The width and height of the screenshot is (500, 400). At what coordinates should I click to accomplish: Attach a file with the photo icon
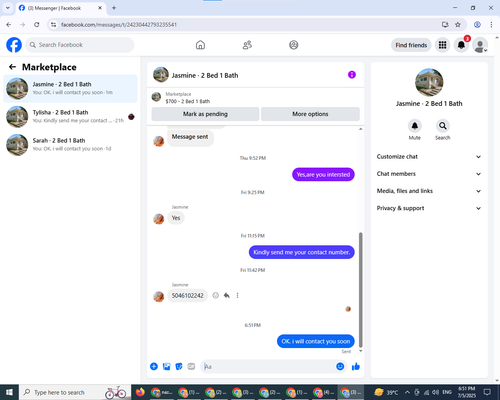click(x=166, y=367)
